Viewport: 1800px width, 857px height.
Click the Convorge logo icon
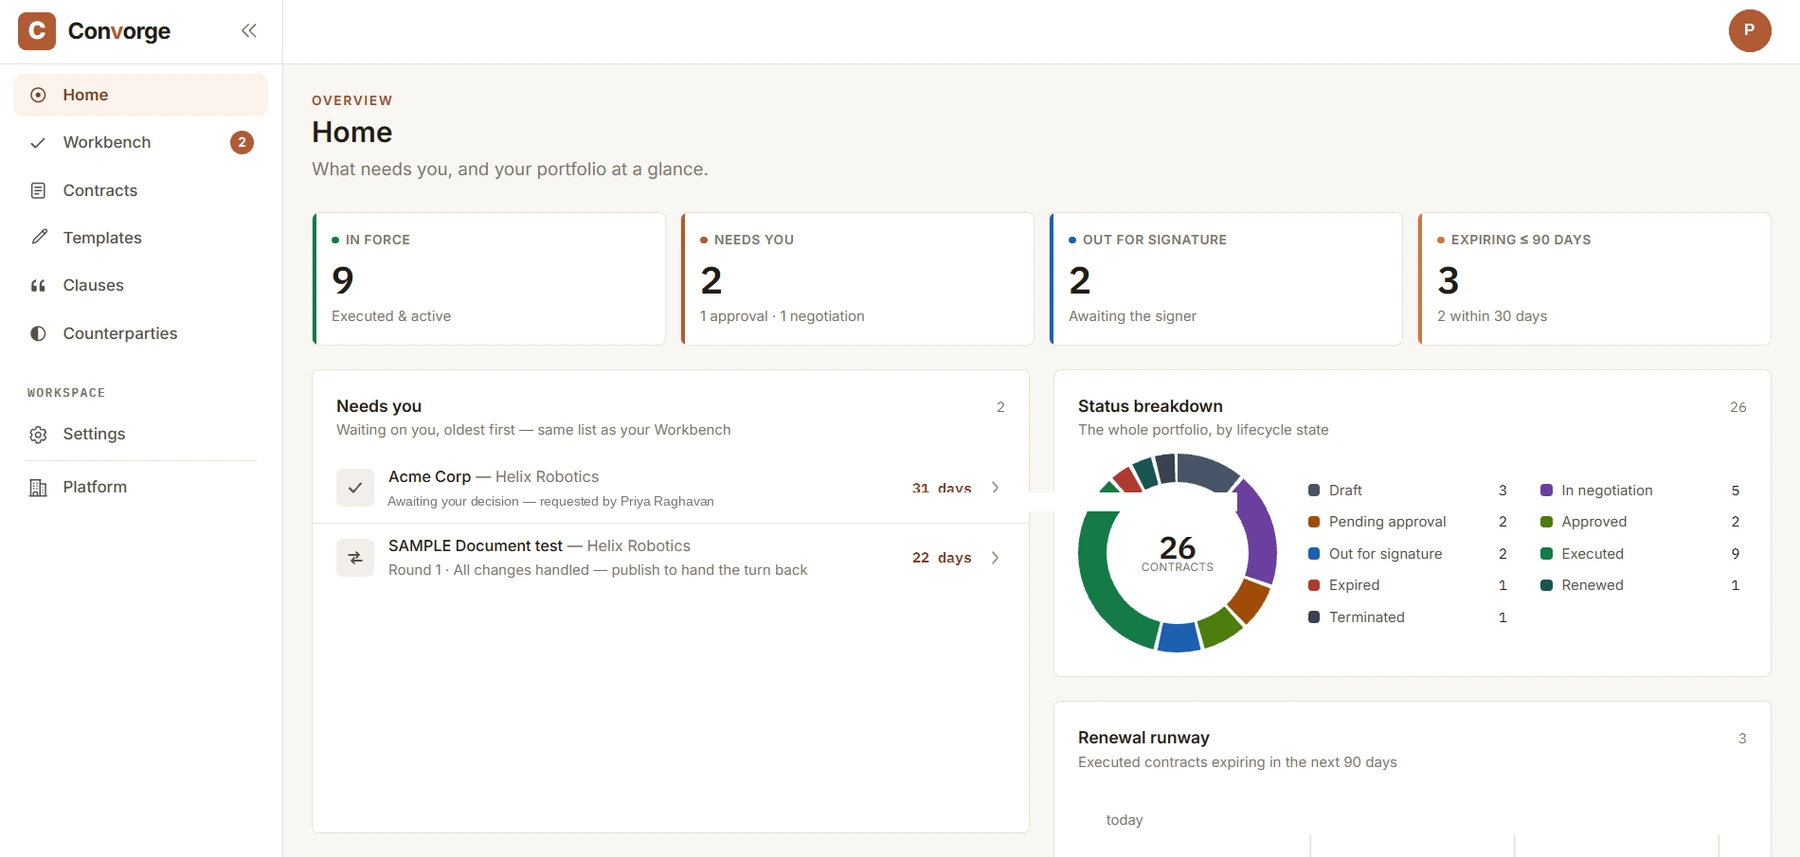(x=37, y=31)
